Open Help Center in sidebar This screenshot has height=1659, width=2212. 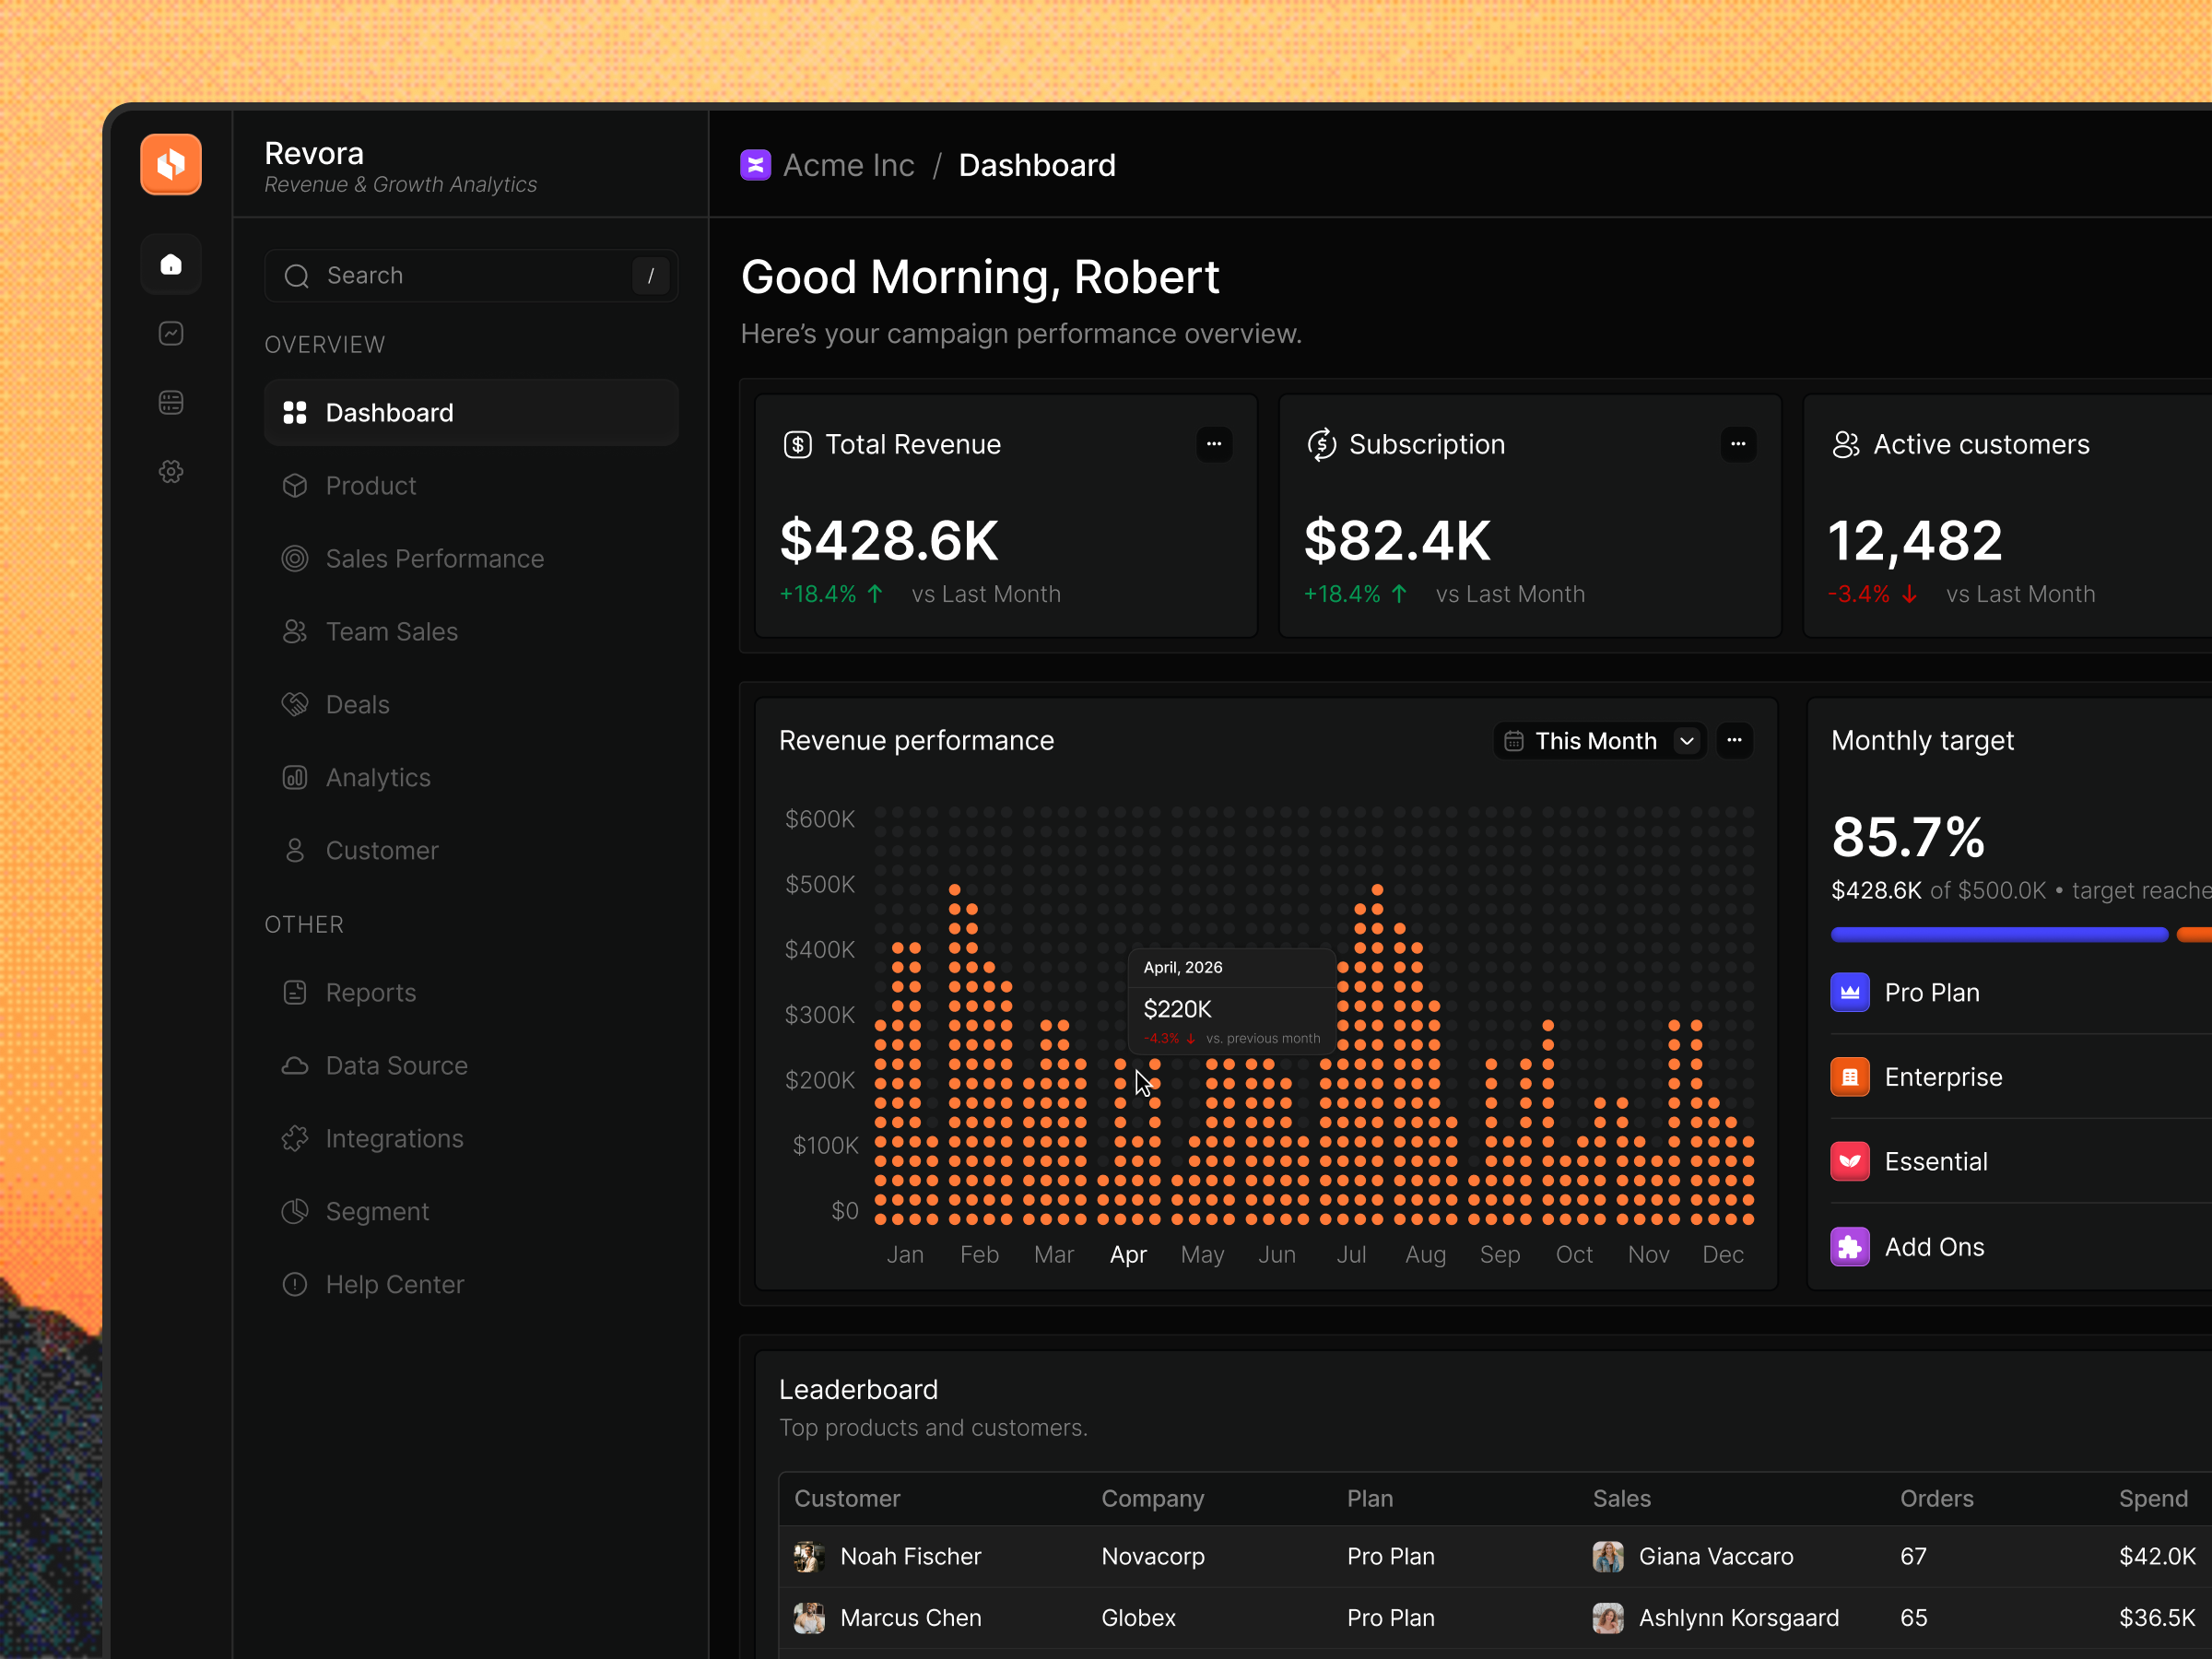click(x=471, y=1284)
